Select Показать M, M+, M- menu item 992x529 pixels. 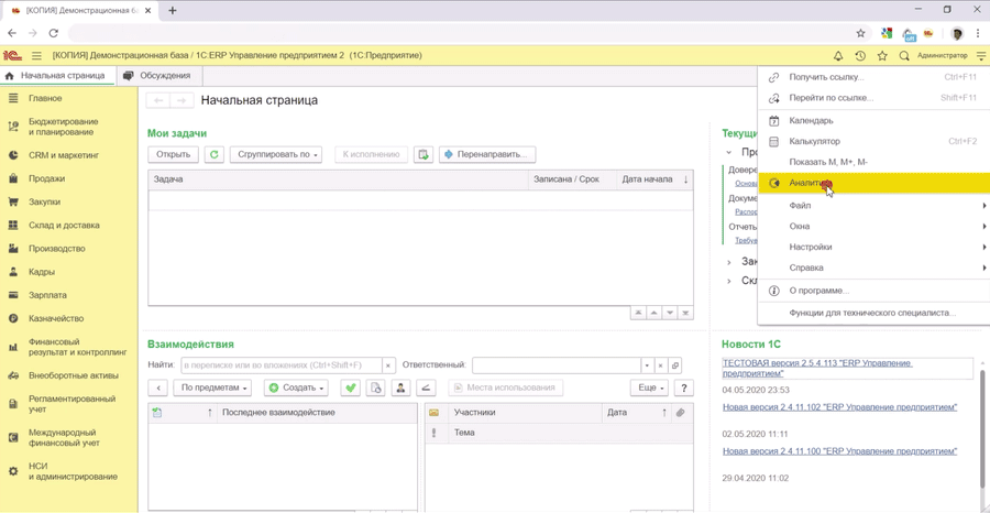click(x=874, y=162)
